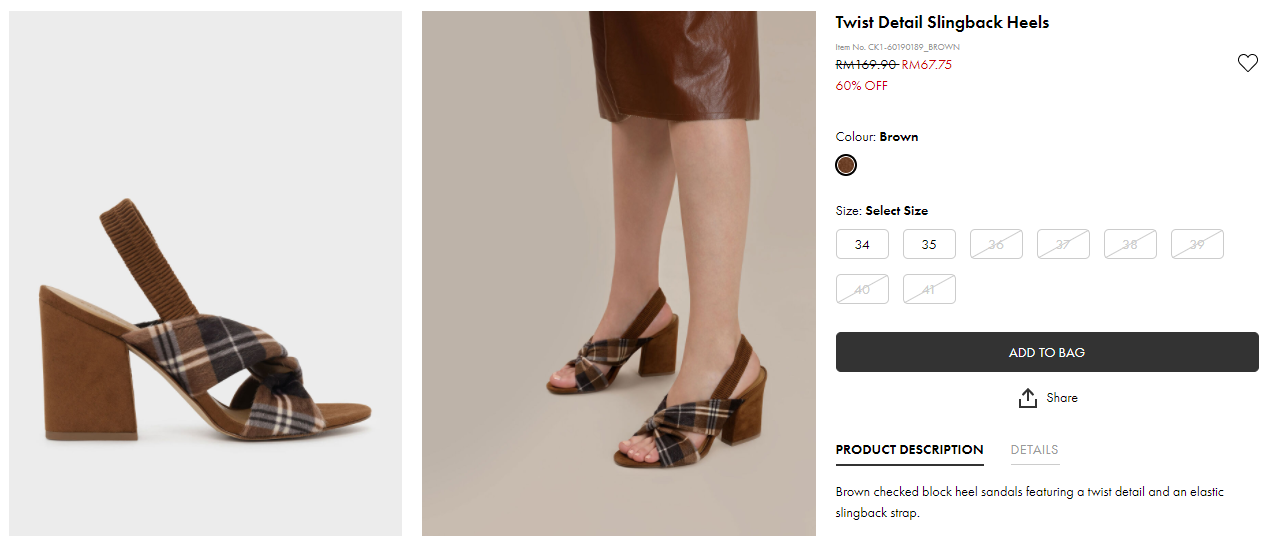Image resolution: width=1274 pixels, height=547 pixels.
Task: Select the struck-through size 39
Action: tap(1197, 245)
